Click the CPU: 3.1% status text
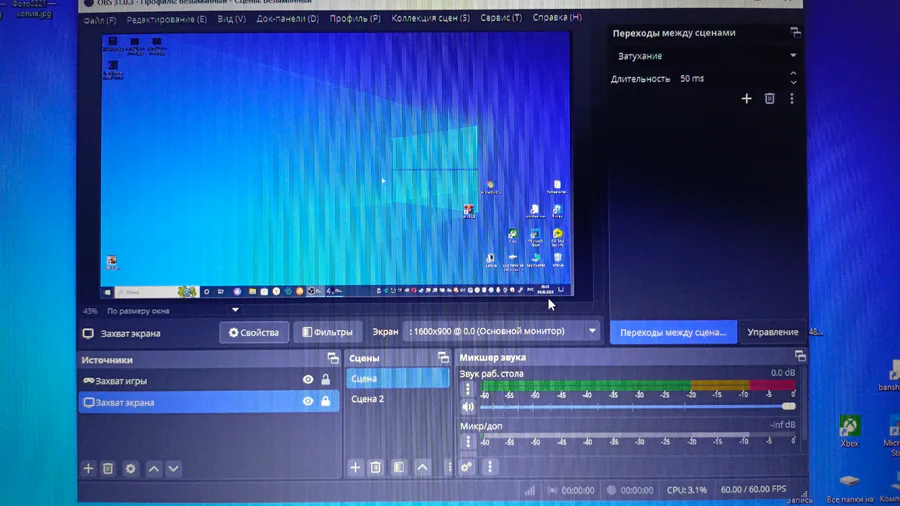Screen dimensions: 900x506 [686, 490]
